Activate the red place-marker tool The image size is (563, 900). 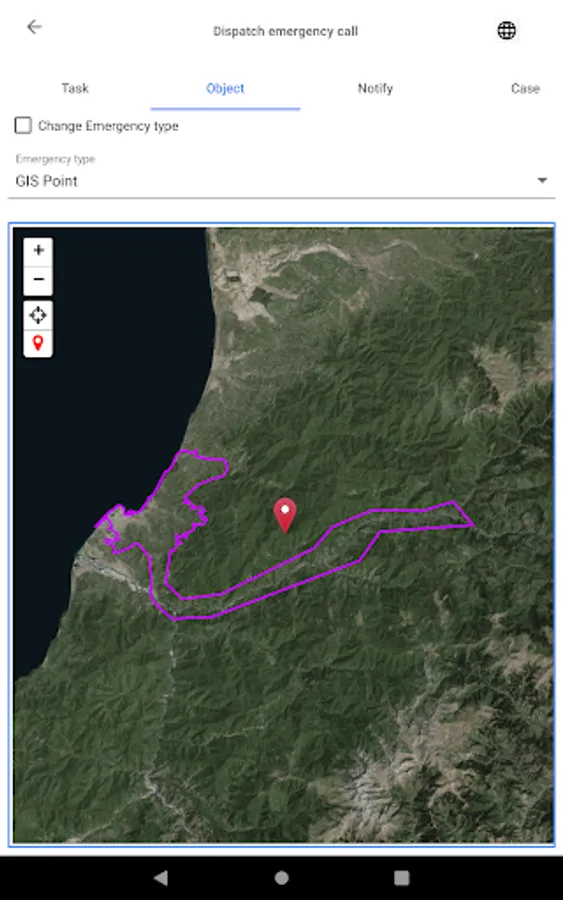(x=38, y=343)
